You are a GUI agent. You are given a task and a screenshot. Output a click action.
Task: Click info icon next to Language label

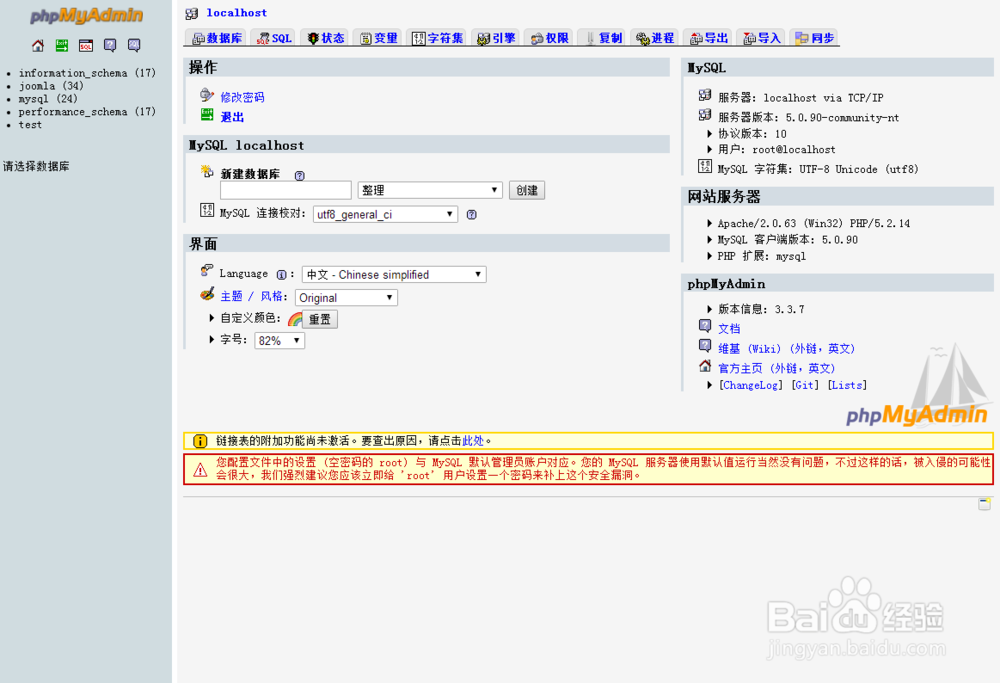tap(281, 275)
